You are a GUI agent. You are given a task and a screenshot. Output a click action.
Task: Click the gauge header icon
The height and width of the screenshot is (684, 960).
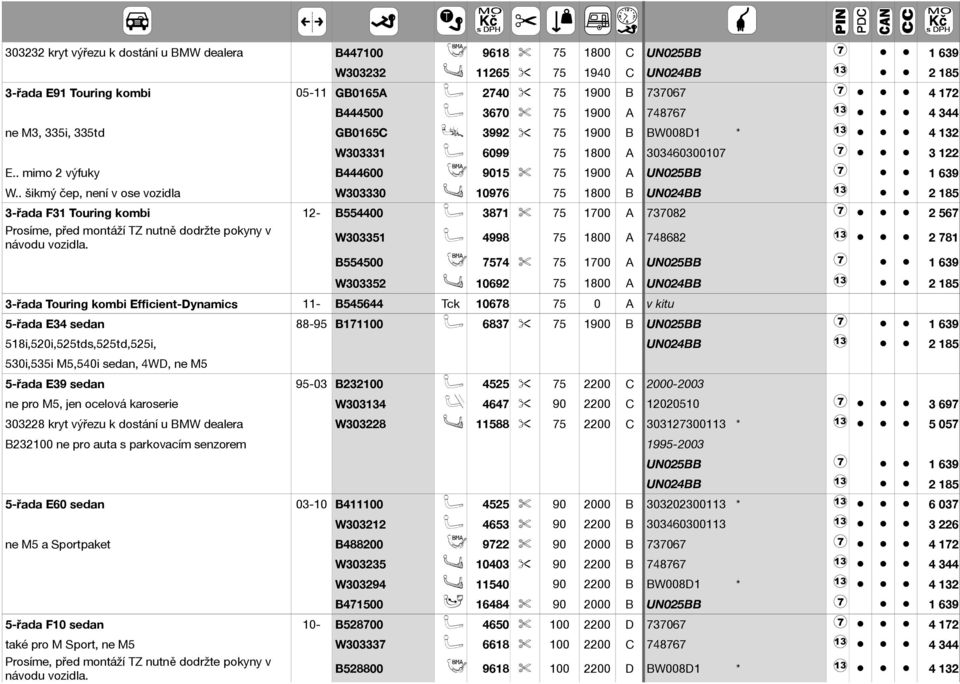click(627, 21)
